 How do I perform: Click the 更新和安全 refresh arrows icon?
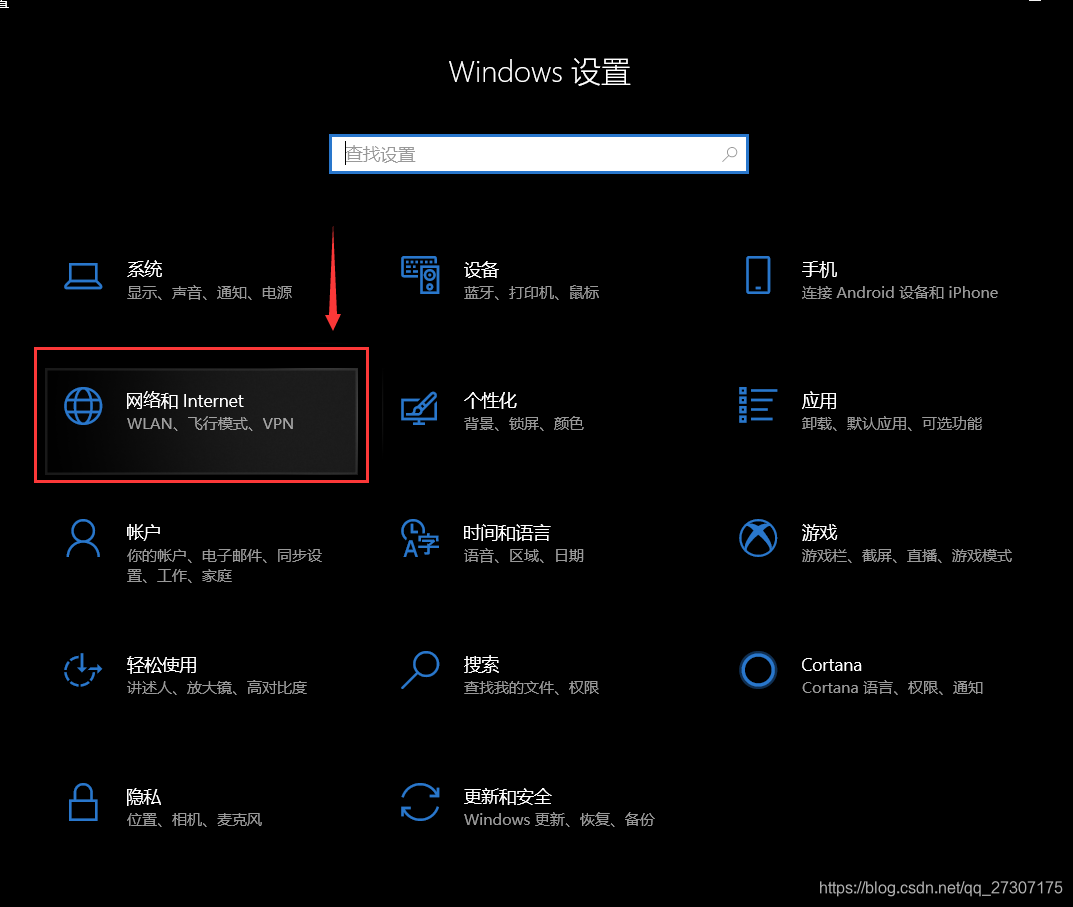(x=420, y=802)
